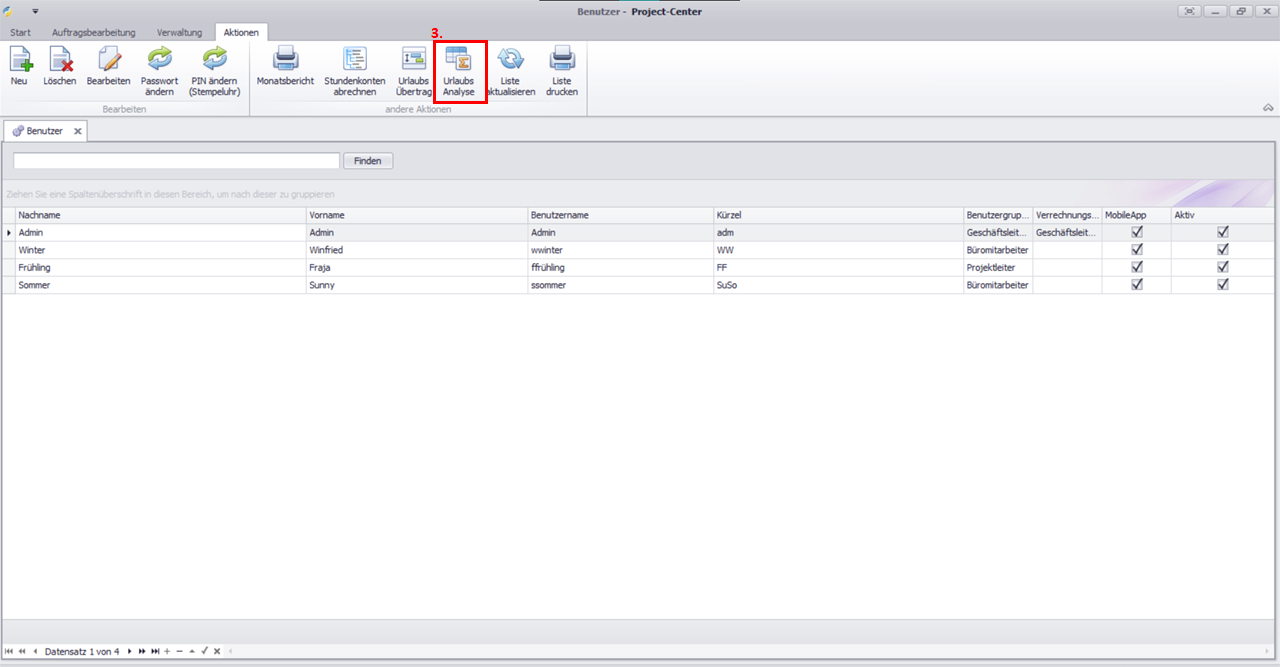Image resolution: width=1280 pixels, height=667 pixels.
Task: Click the search text field
Action: click(x=176, y=161)
